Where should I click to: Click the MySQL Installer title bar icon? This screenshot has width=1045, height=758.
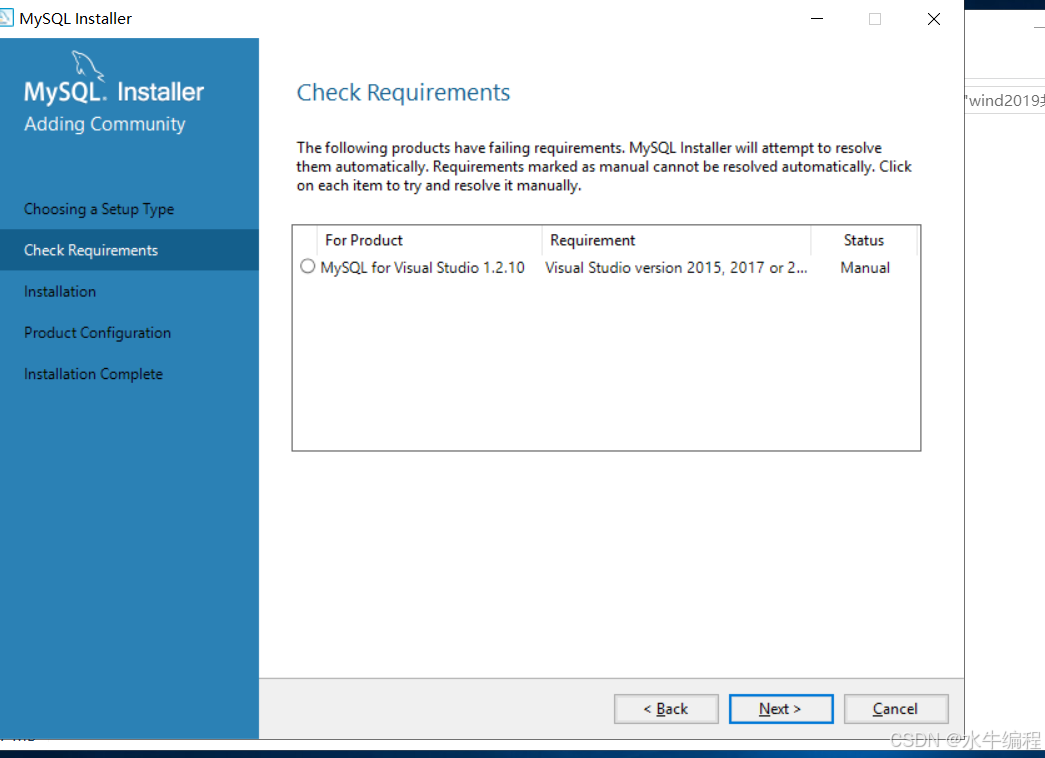6,18
